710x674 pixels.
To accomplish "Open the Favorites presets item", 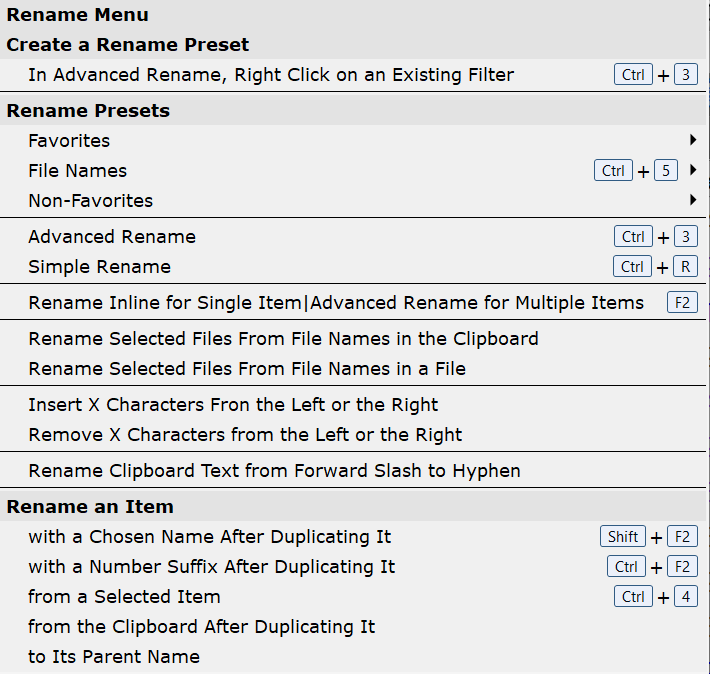I will point(69,141).
